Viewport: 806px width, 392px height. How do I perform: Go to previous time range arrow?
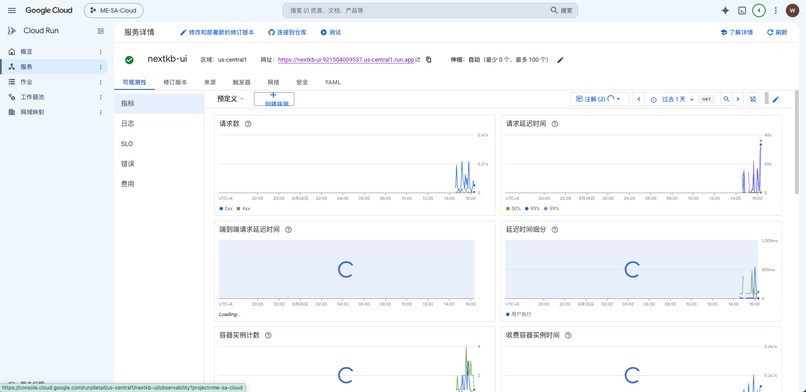click(x=639, y=99)
